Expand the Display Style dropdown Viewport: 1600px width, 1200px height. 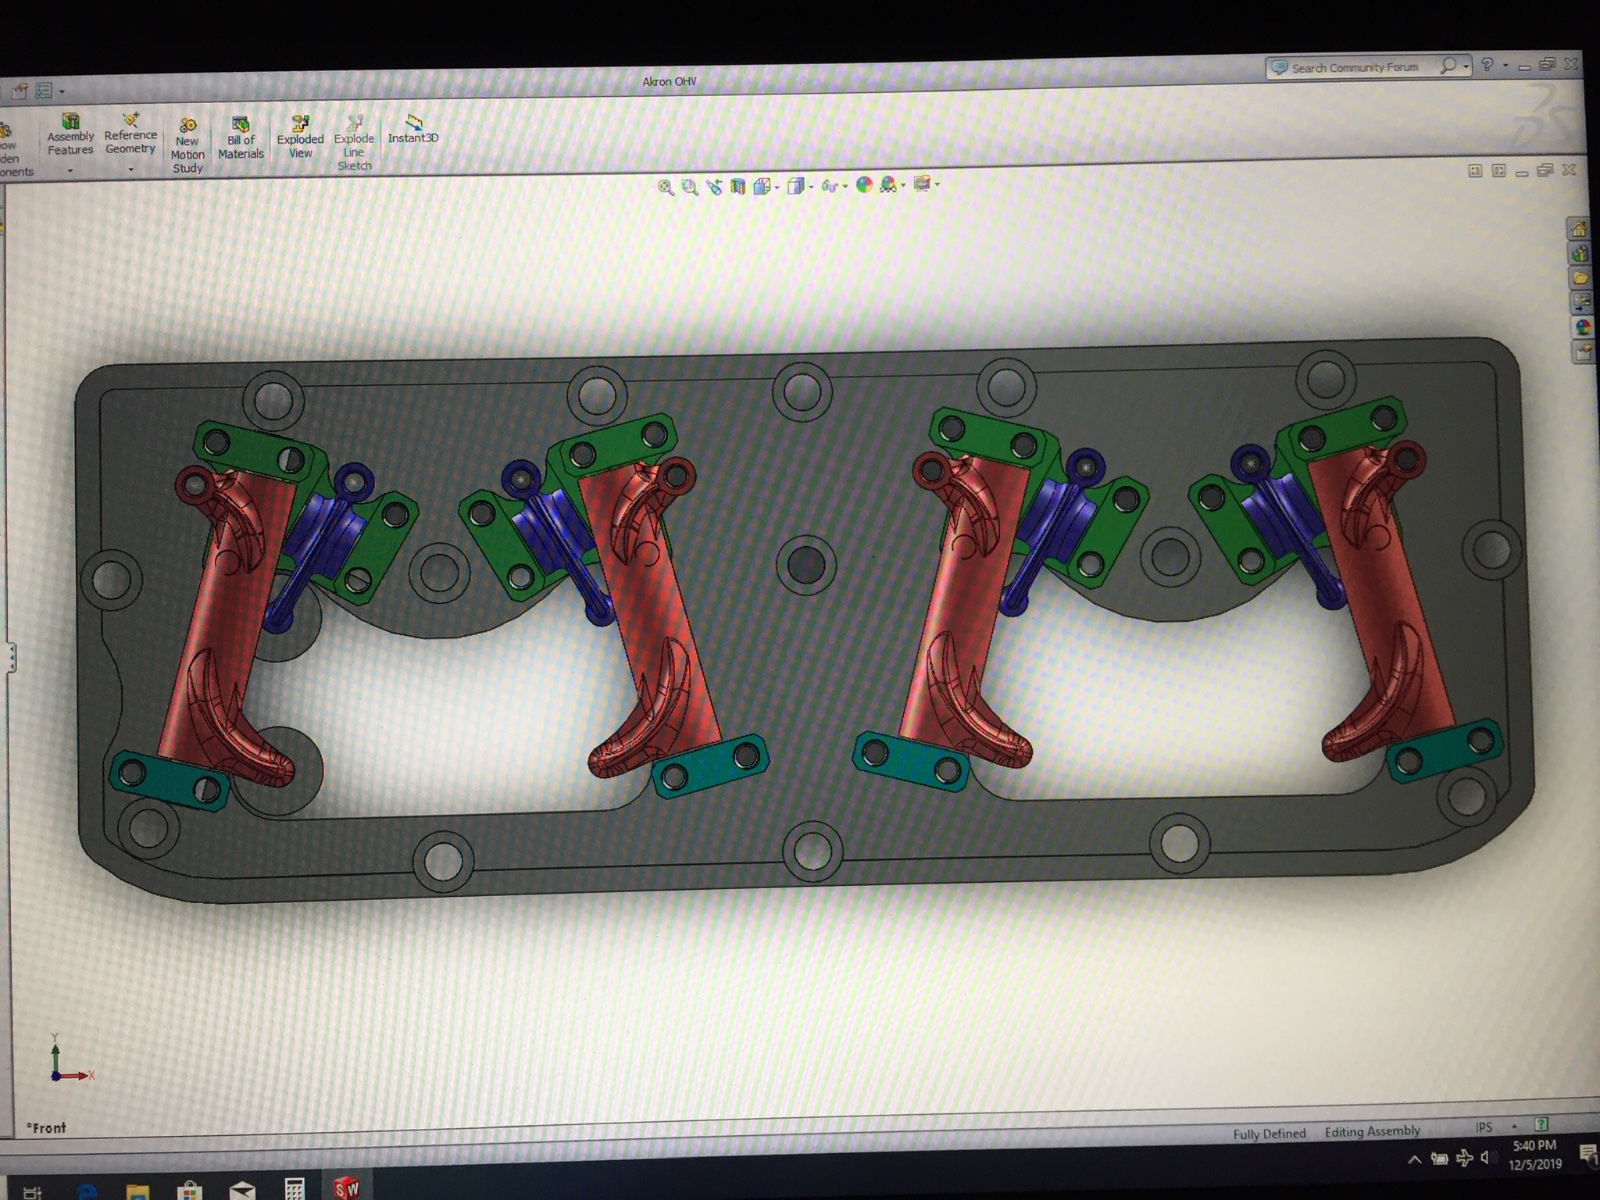tap(811, 186)
